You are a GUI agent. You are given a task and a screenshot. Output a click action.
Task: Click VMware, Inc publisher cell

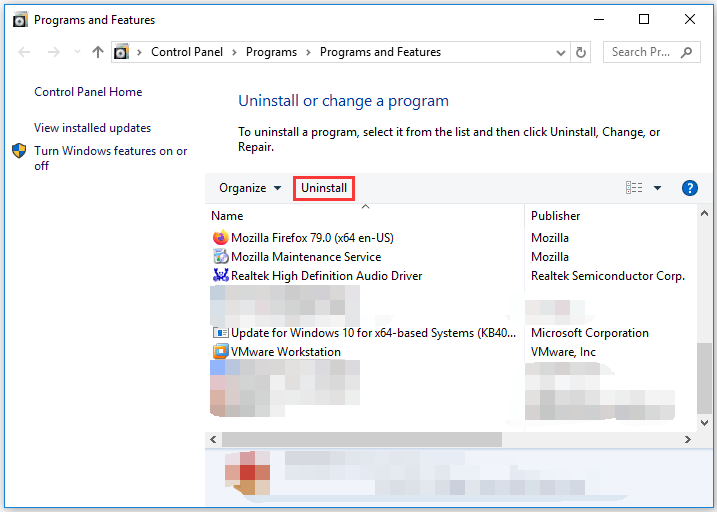(x=563, y=352)
